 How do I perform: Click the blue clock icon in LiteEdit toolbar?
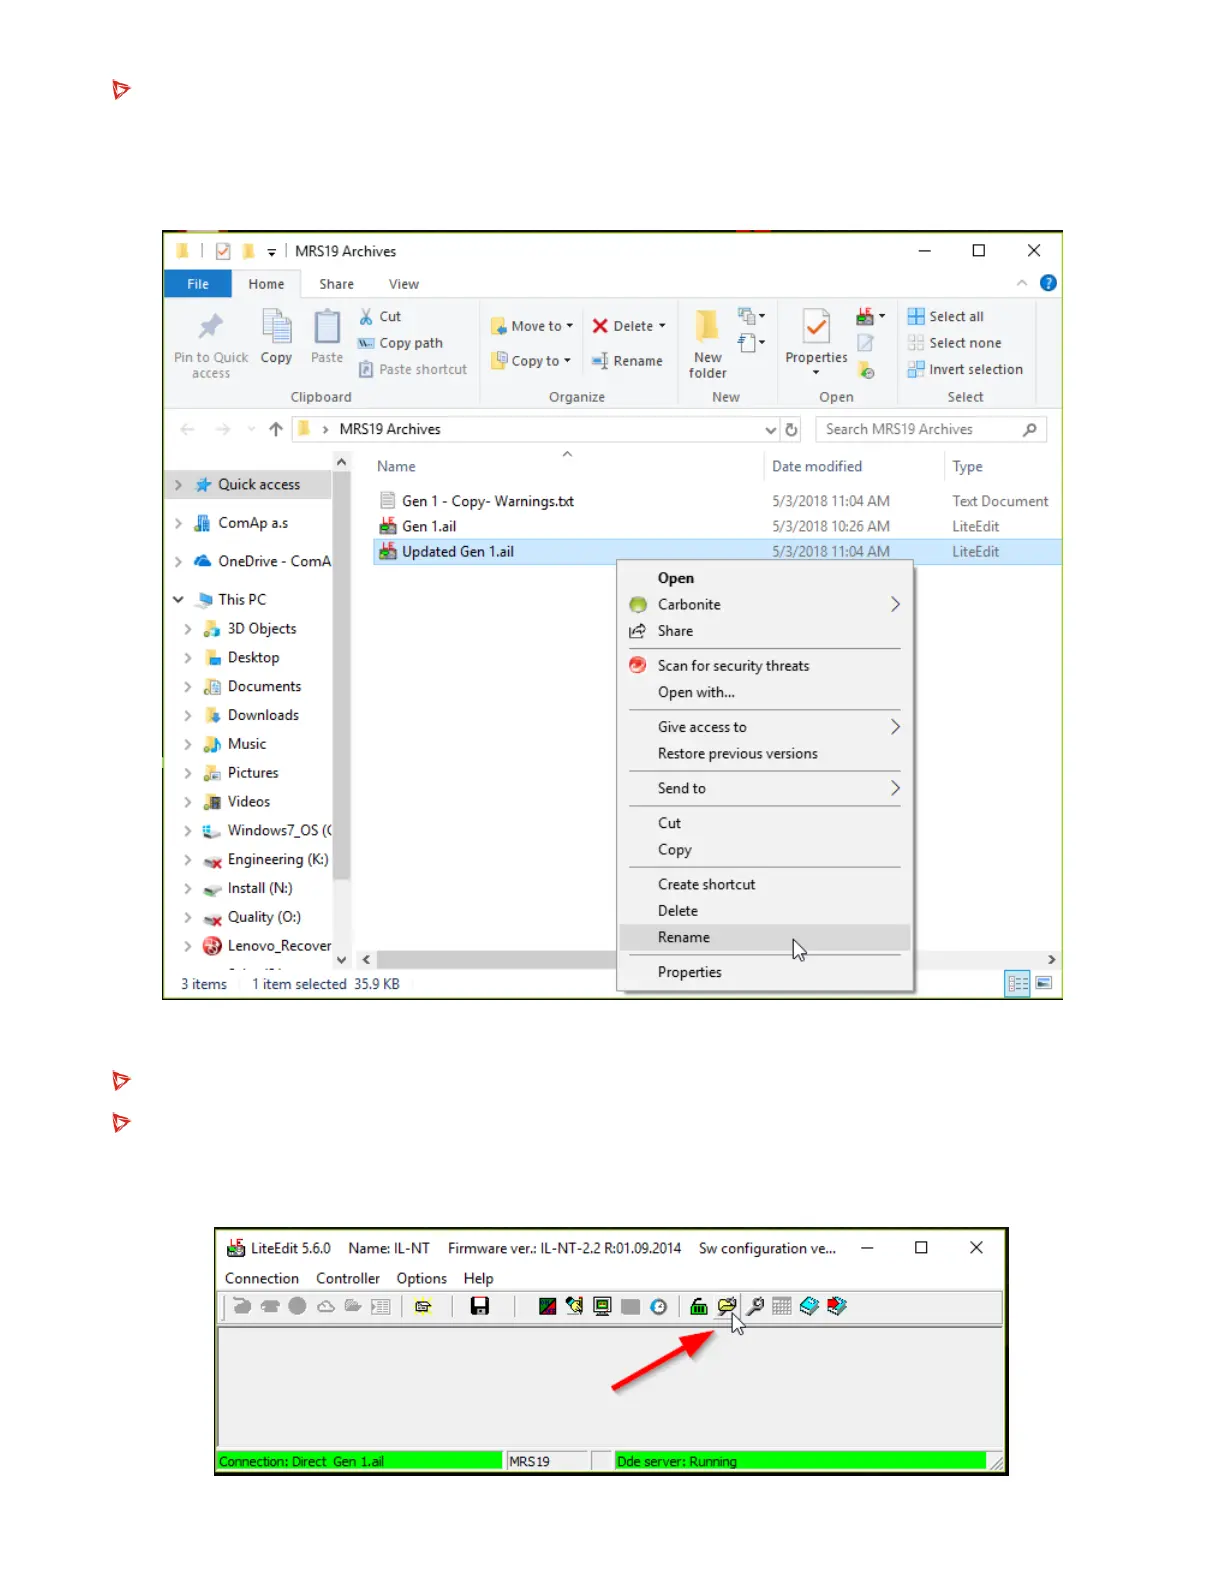(658, 1306)
